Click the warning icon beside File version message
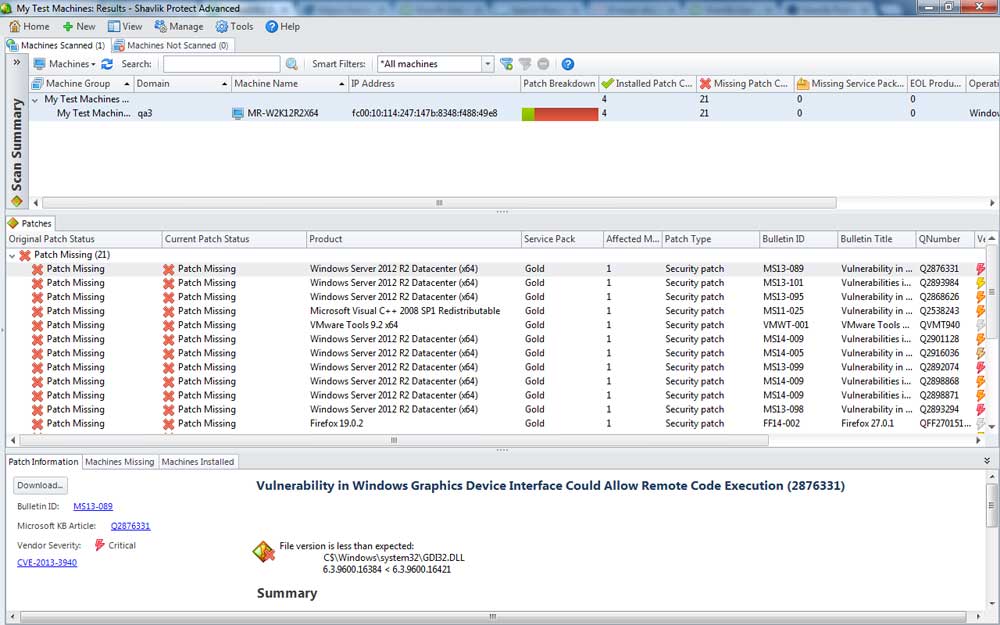The width and height of the screenshot is (1000, 625). pos(263,552)
